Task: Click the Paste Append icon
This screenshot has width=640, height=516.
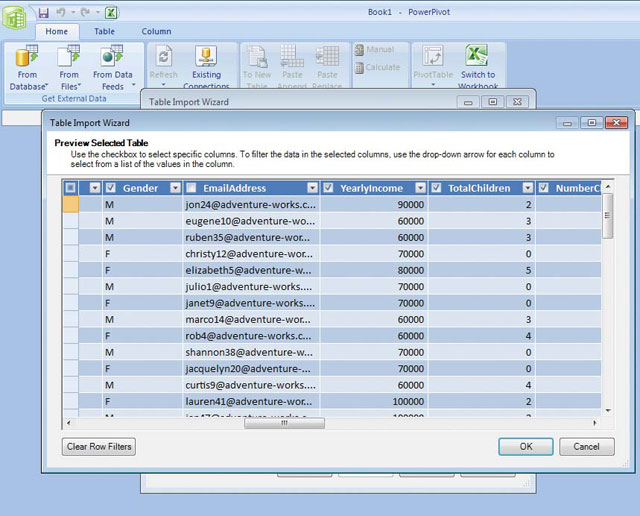Action: click(x=292, y=56)
